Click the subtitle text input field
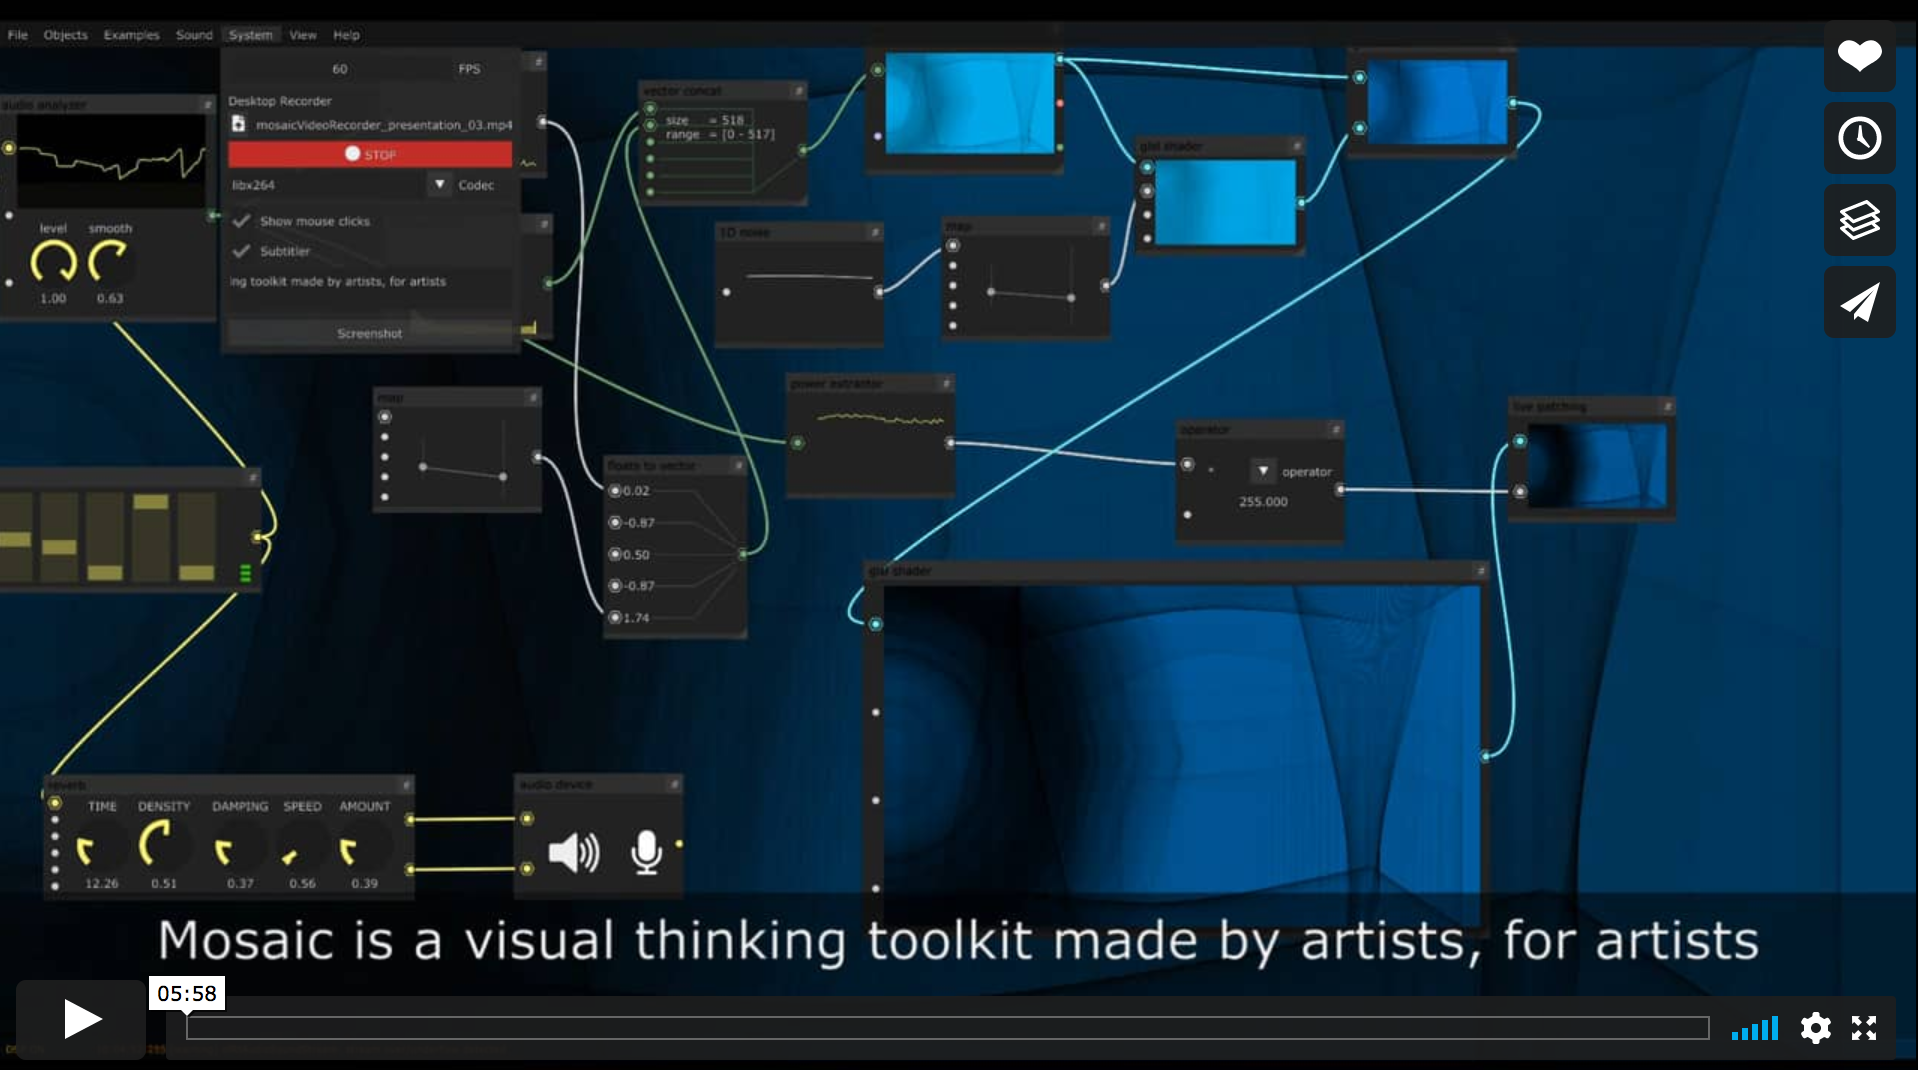 [370, 282]
